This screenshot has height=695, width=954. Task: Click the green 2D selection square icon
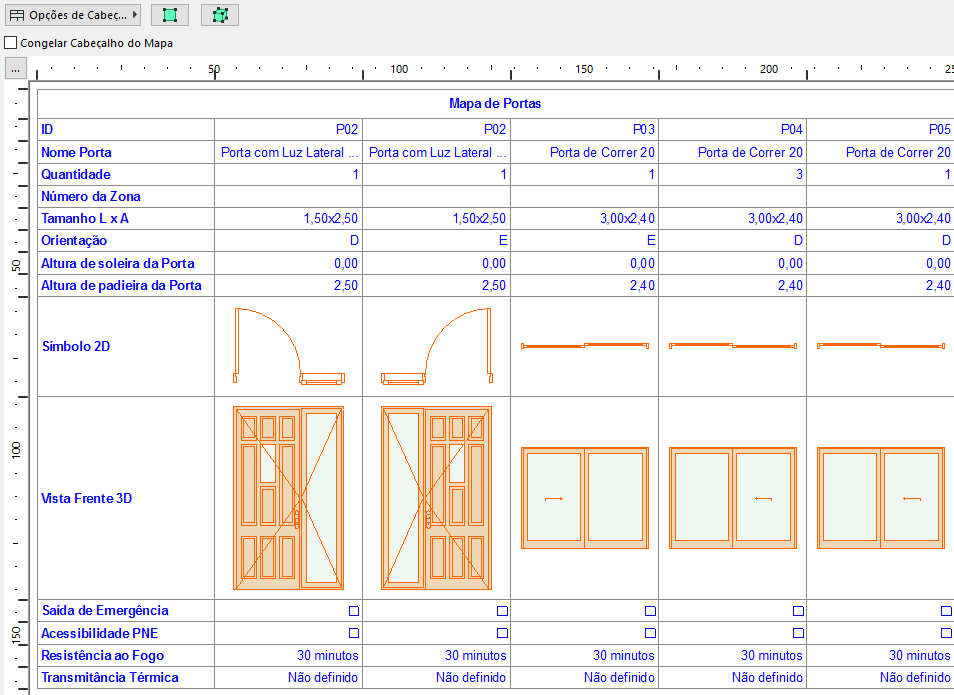pyautogui.click(x=170, y=14)
